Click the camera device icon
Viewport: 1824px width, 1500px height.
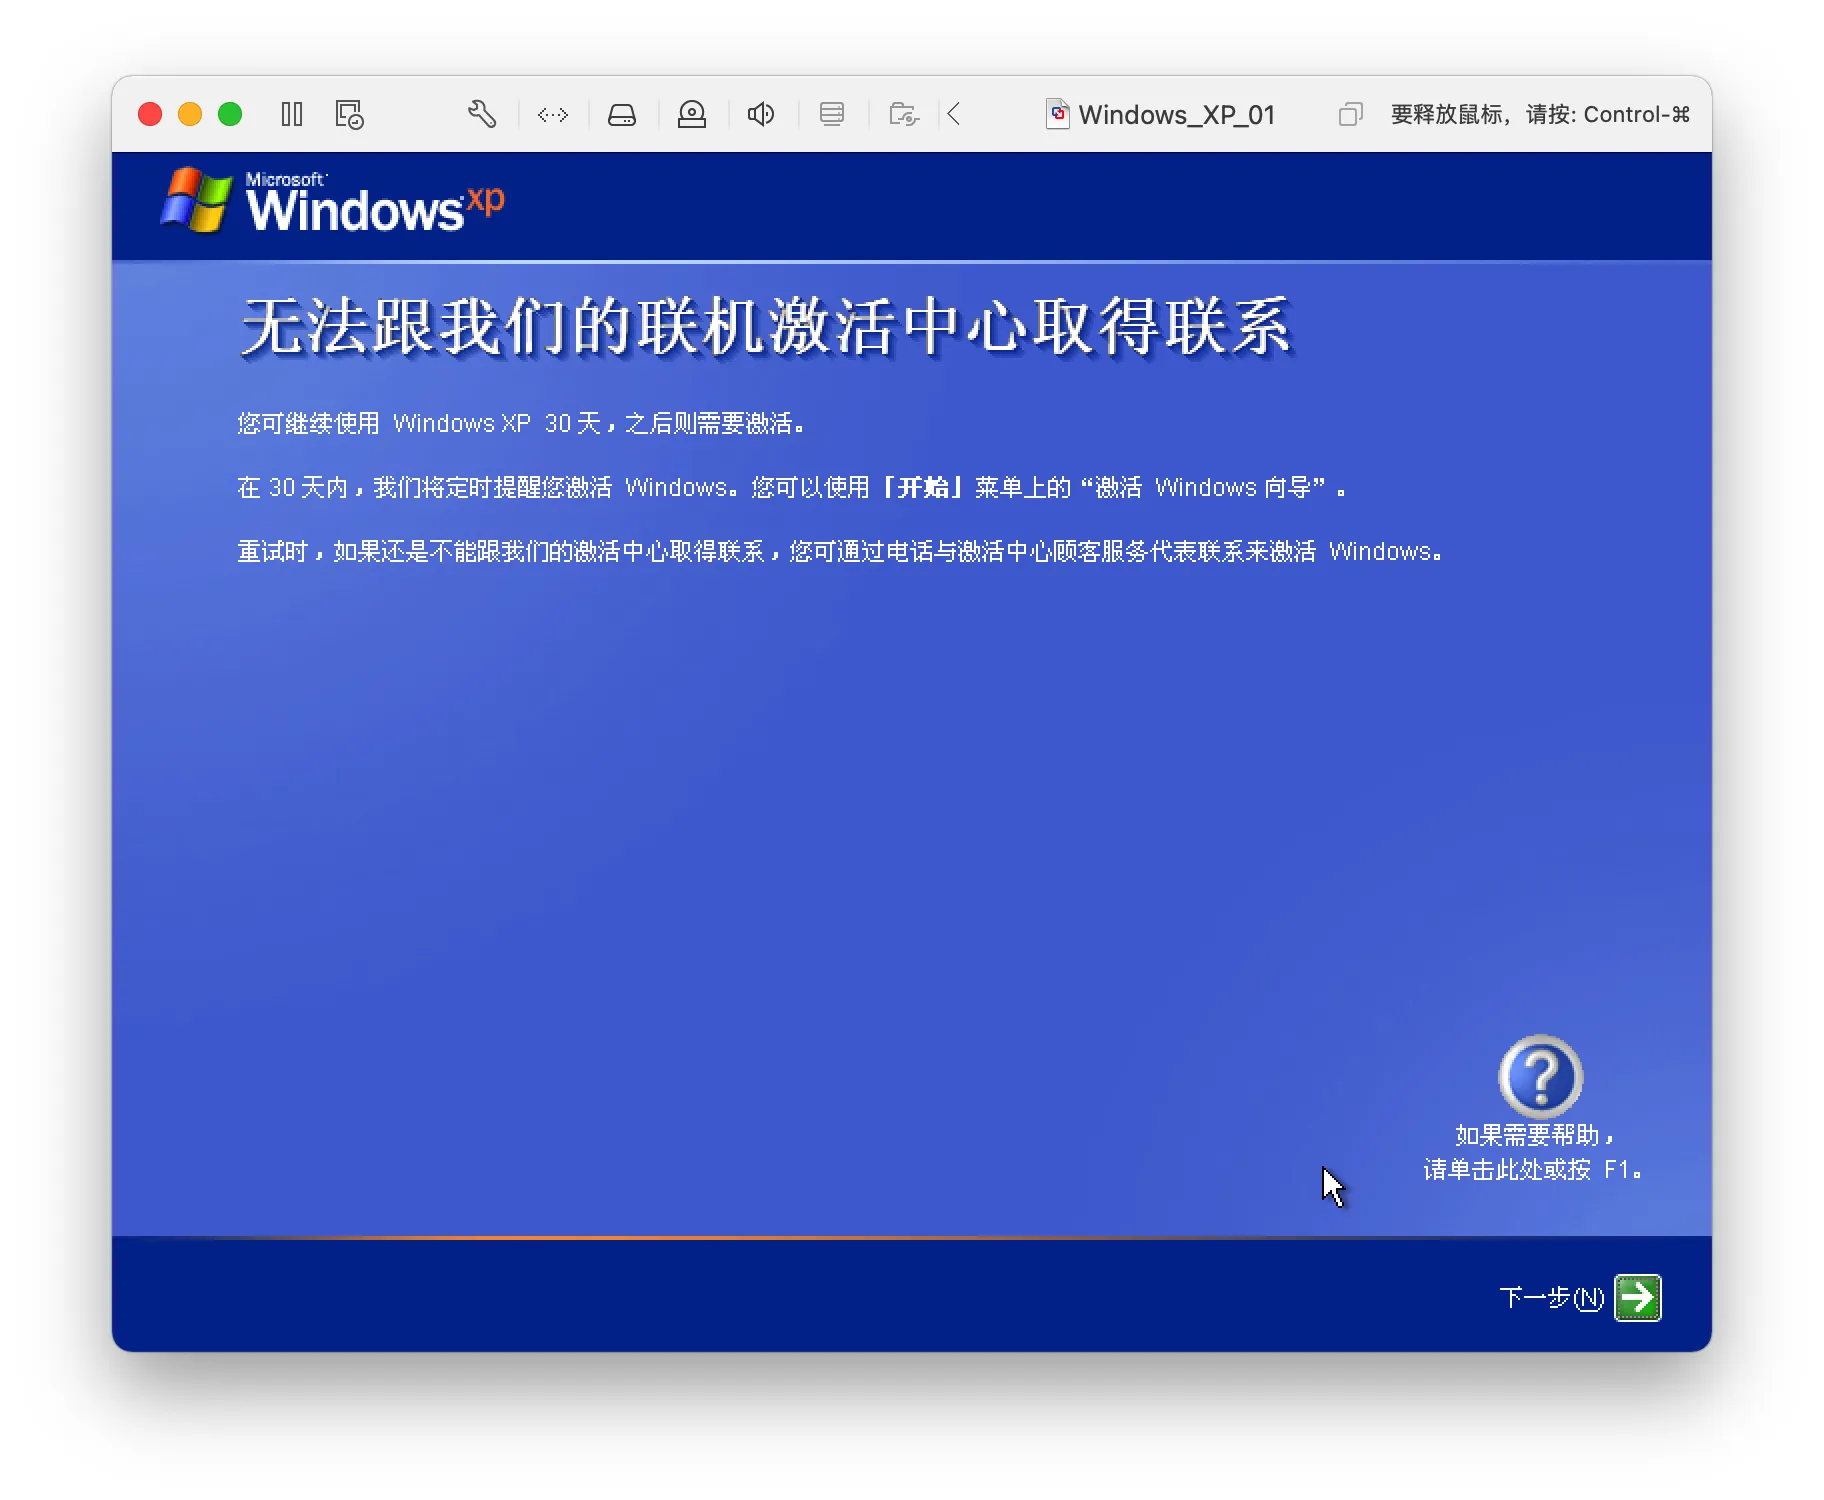[x=692, y=115]
